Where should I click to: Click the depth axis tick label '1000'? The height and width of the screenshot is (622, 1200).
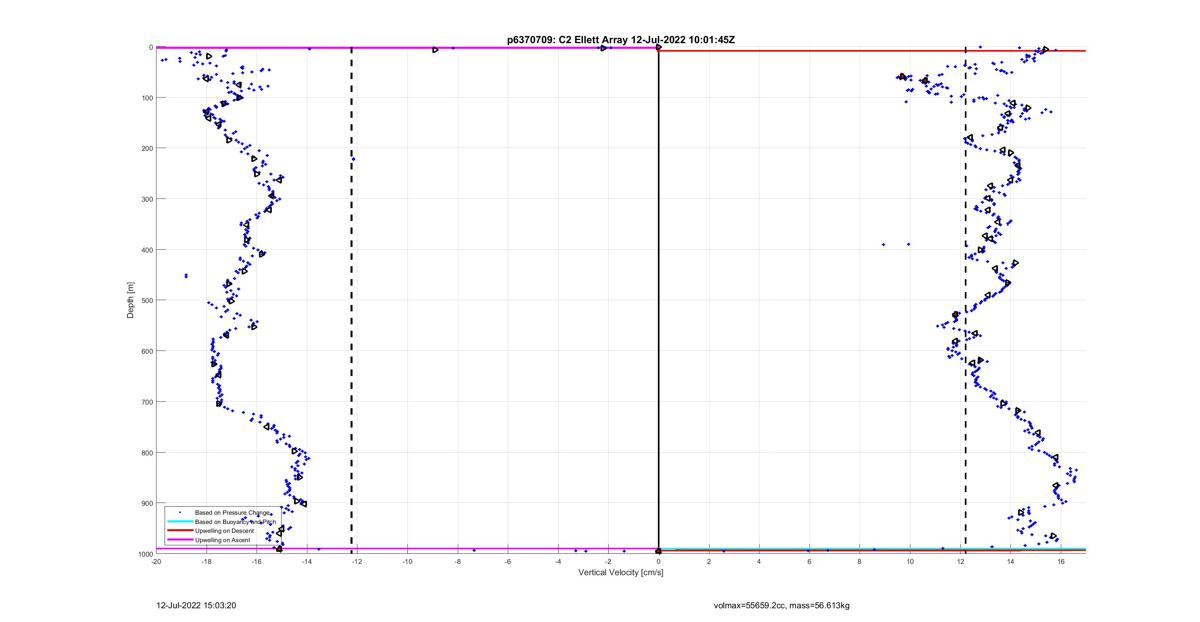point(144,554)
